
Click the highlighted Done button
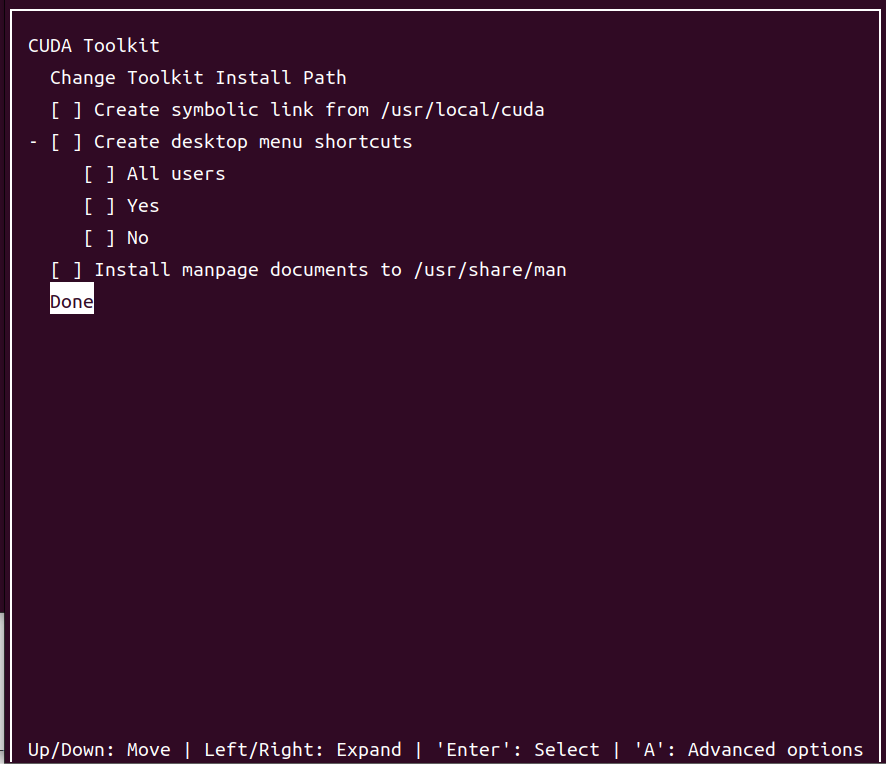pyautogui.click(x=72, y=302)
